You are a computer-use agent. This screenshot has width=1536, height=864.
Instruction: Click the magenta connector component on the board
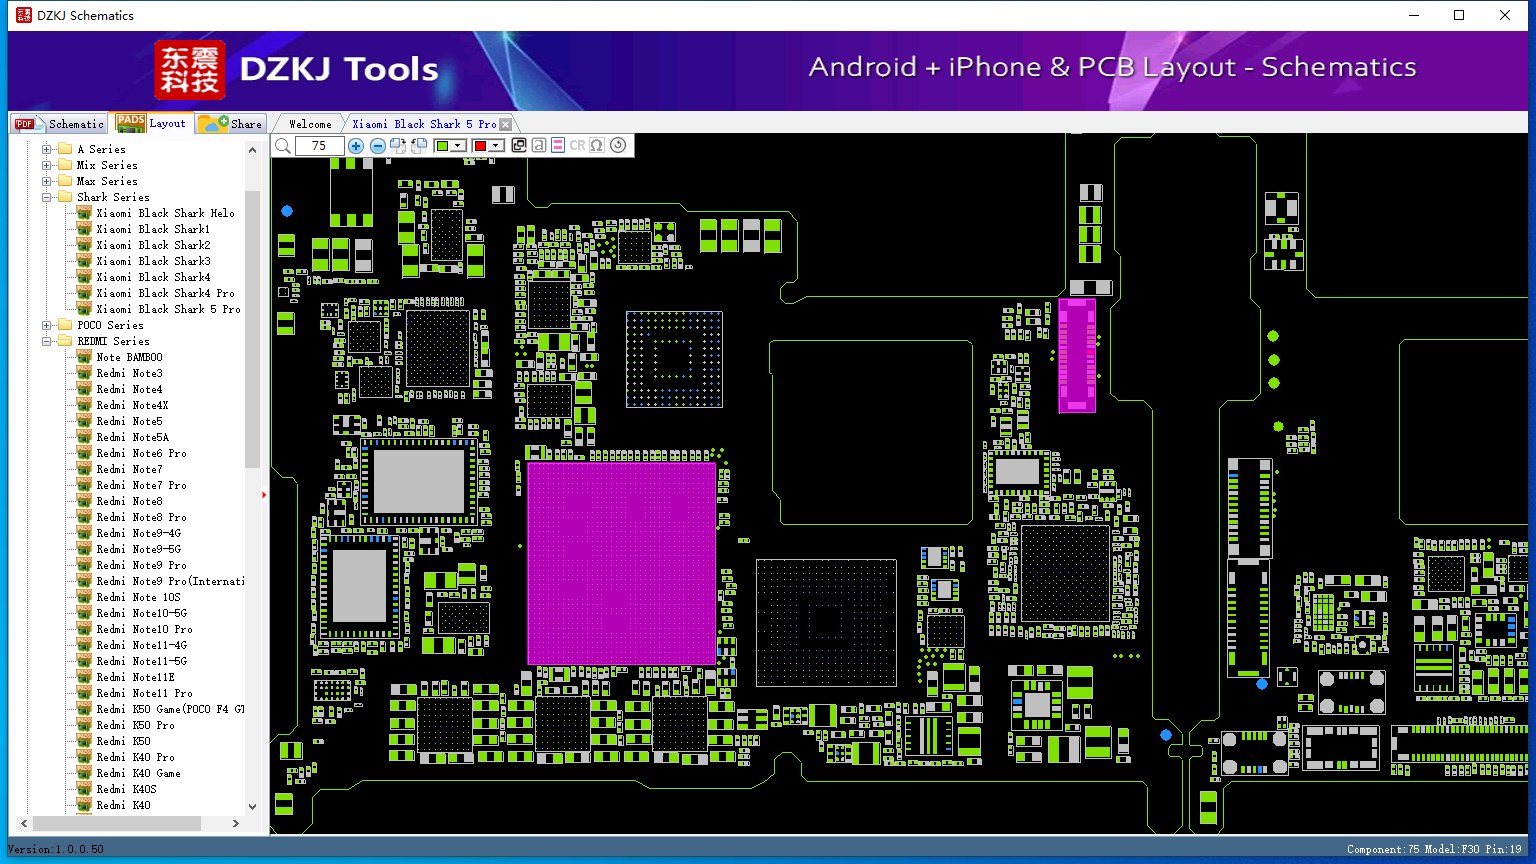pyautogui.click(x=1077, y=355)
